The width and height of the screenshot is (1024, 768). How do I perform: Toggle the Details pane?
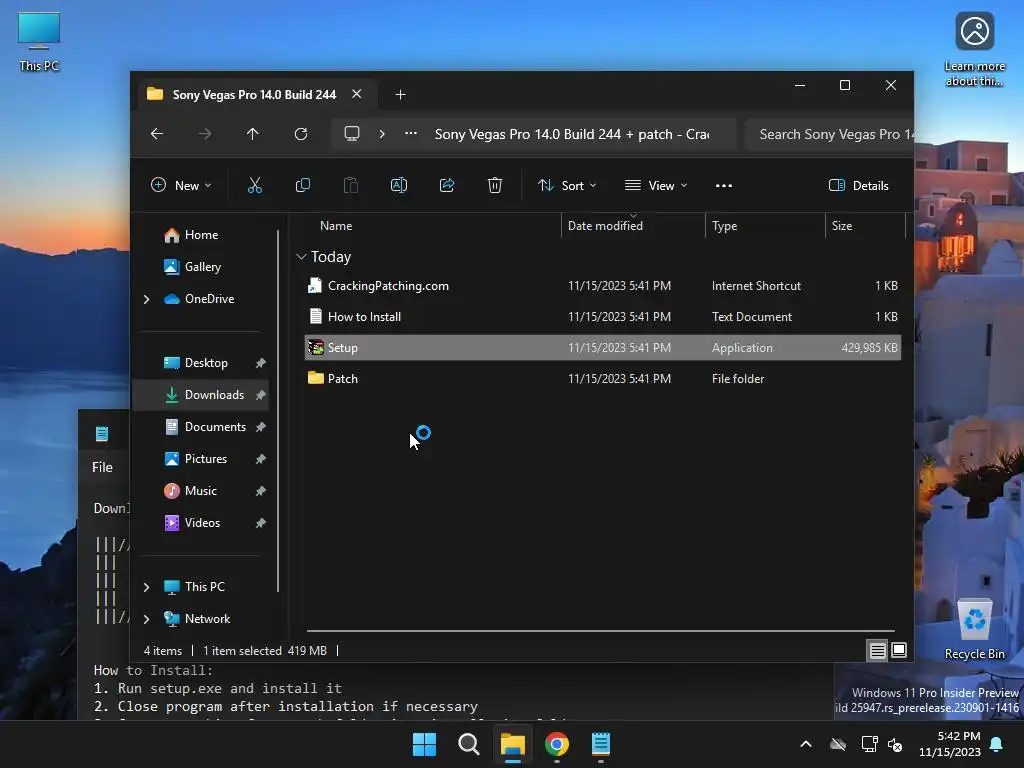[x=858, y=185]
